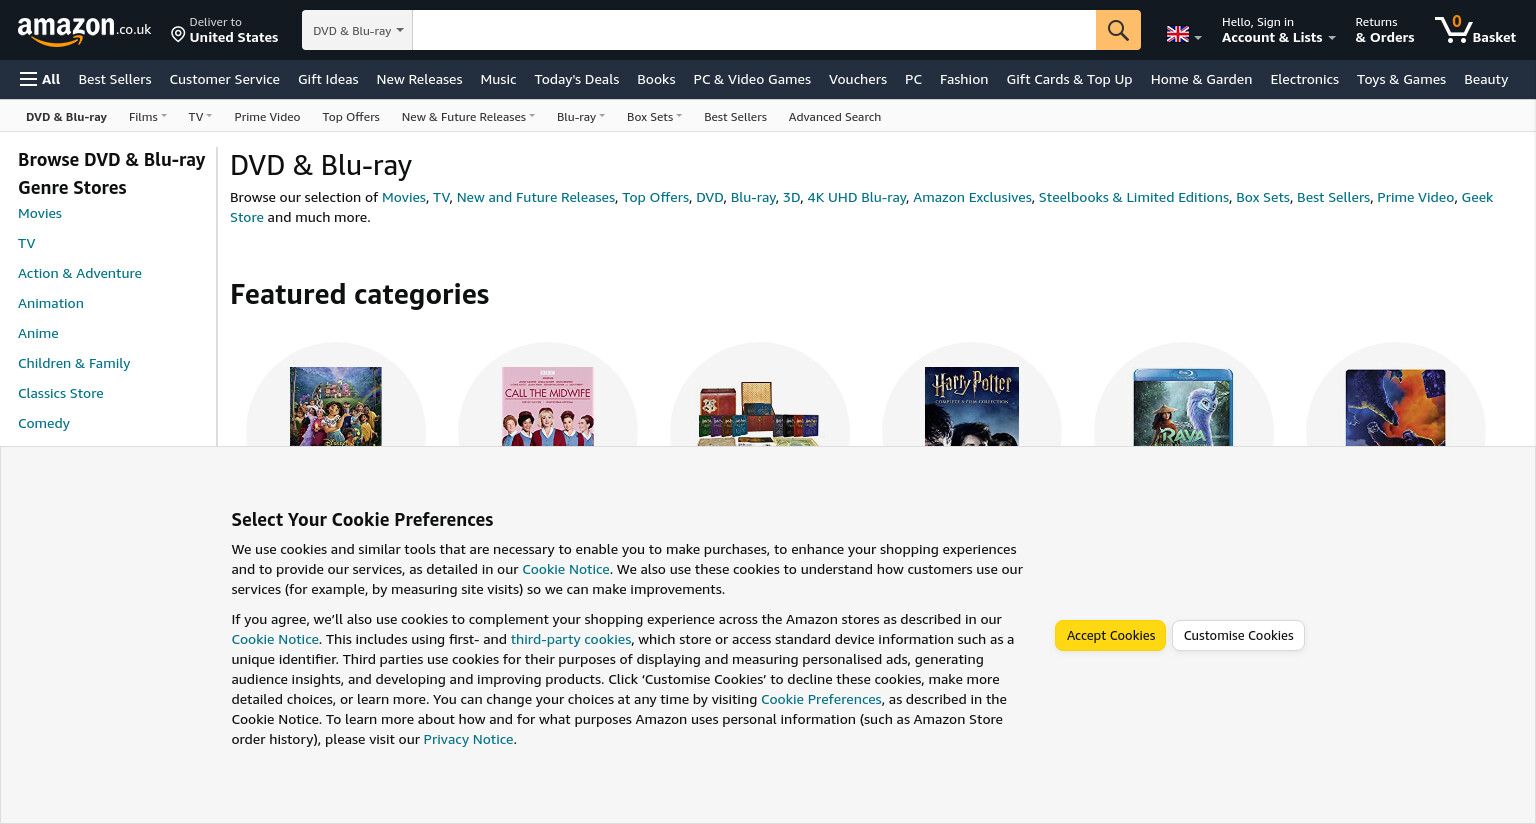This screenshot has height=824, width=1536.
Task: Open Returns & Orders
Action: coord(1385,30)
